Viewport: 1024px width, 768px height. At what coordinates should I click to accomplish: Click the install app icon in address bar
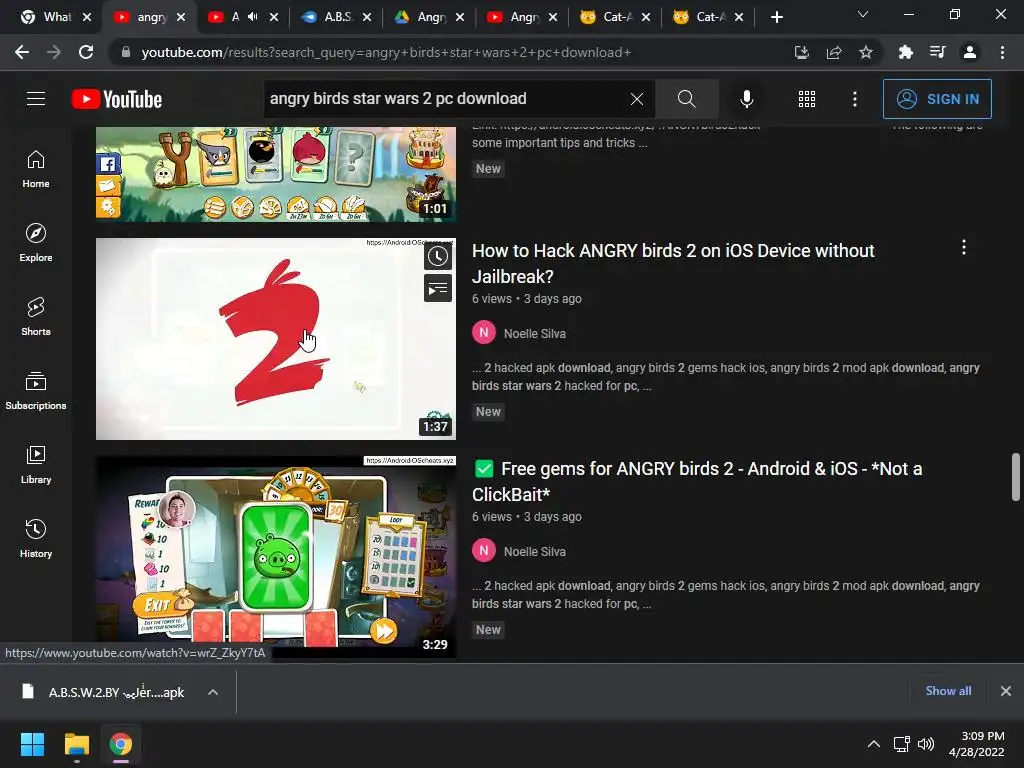801,52
